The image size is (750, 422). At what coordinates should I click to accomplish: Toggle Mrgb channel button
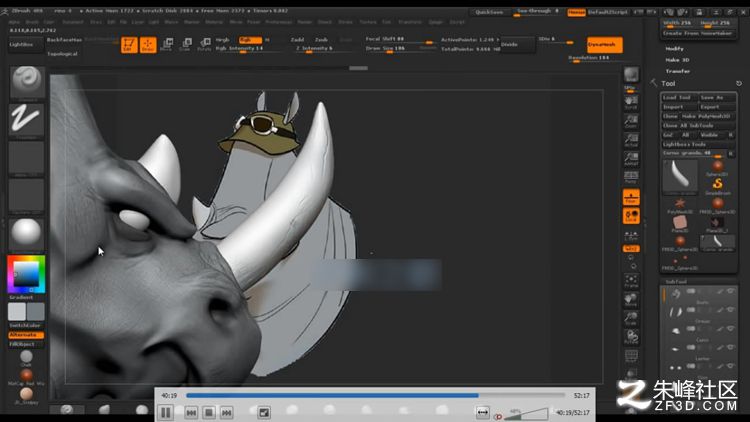tap(222, 40)
